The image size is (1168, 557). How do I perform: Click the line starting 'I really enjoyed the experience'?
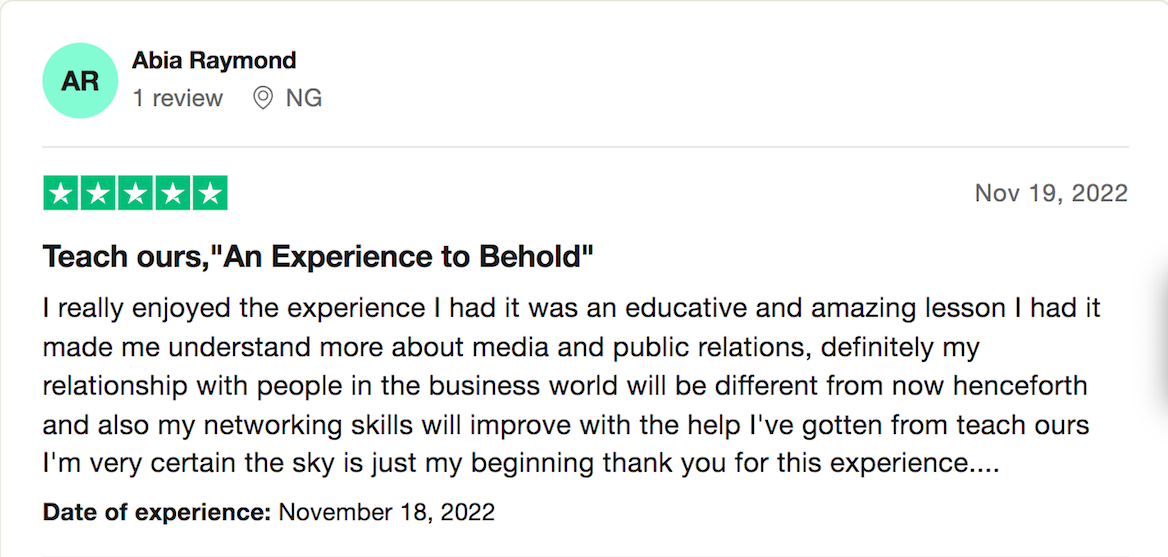[571, 308]
